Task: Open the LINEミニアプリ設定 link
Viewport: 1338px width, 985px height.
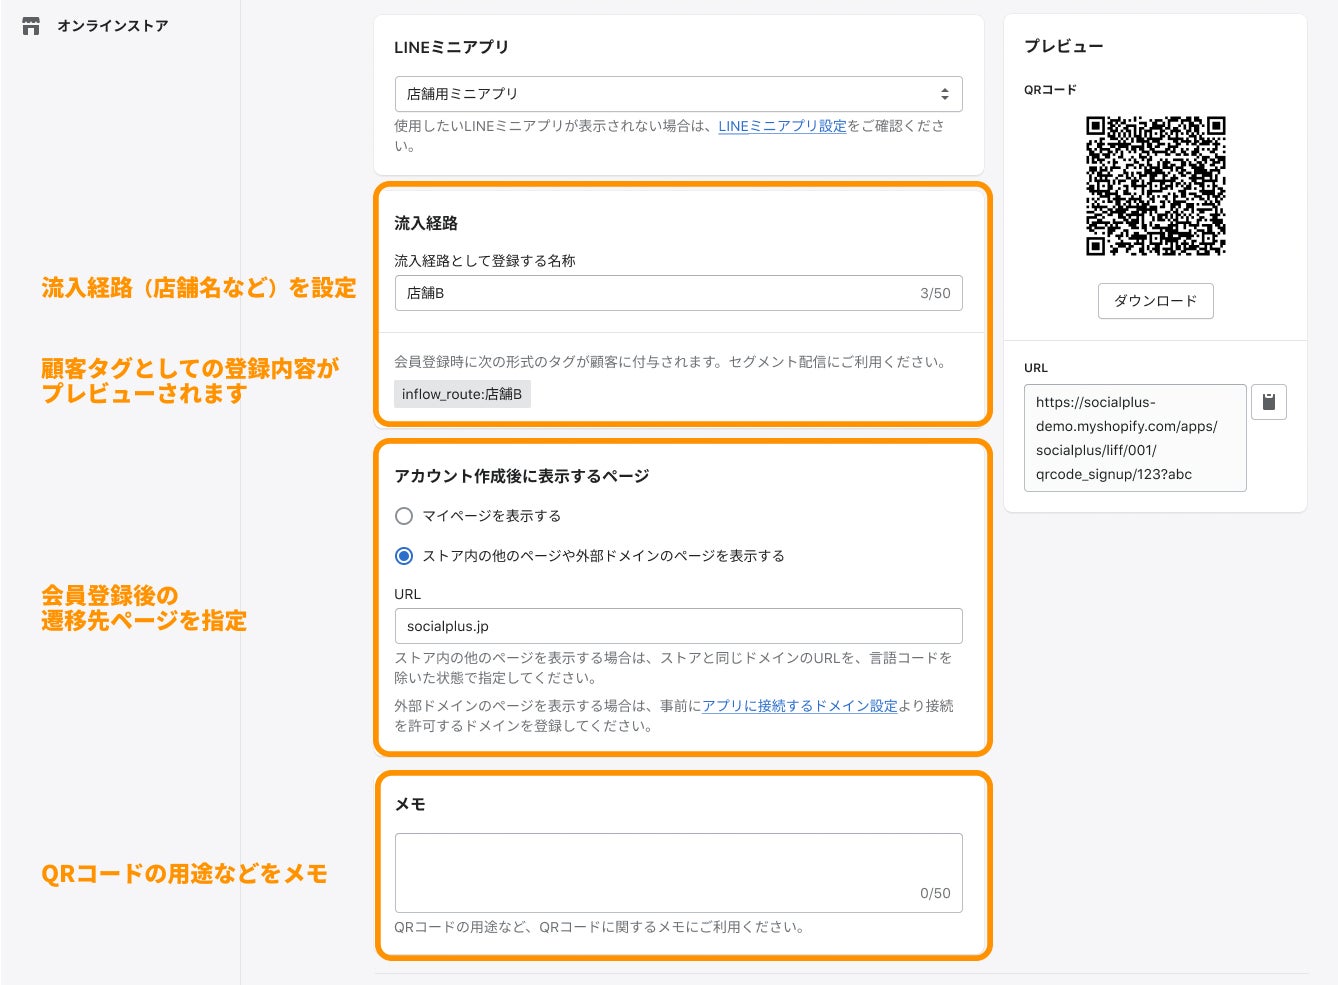Action: tap(782, 126)
